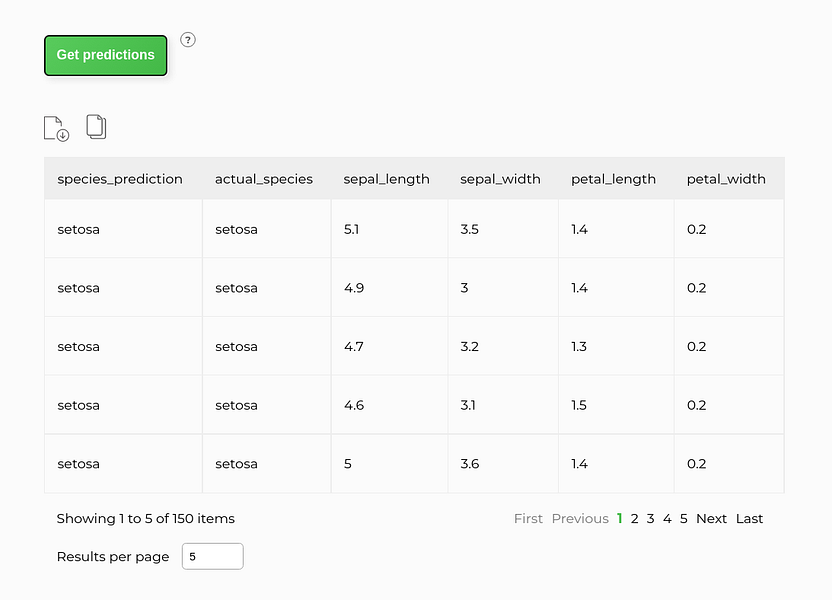This screenshot has height=600, width=832.
Task: Select the sepal_length value 4.6
Action: (x=354, y=405)
